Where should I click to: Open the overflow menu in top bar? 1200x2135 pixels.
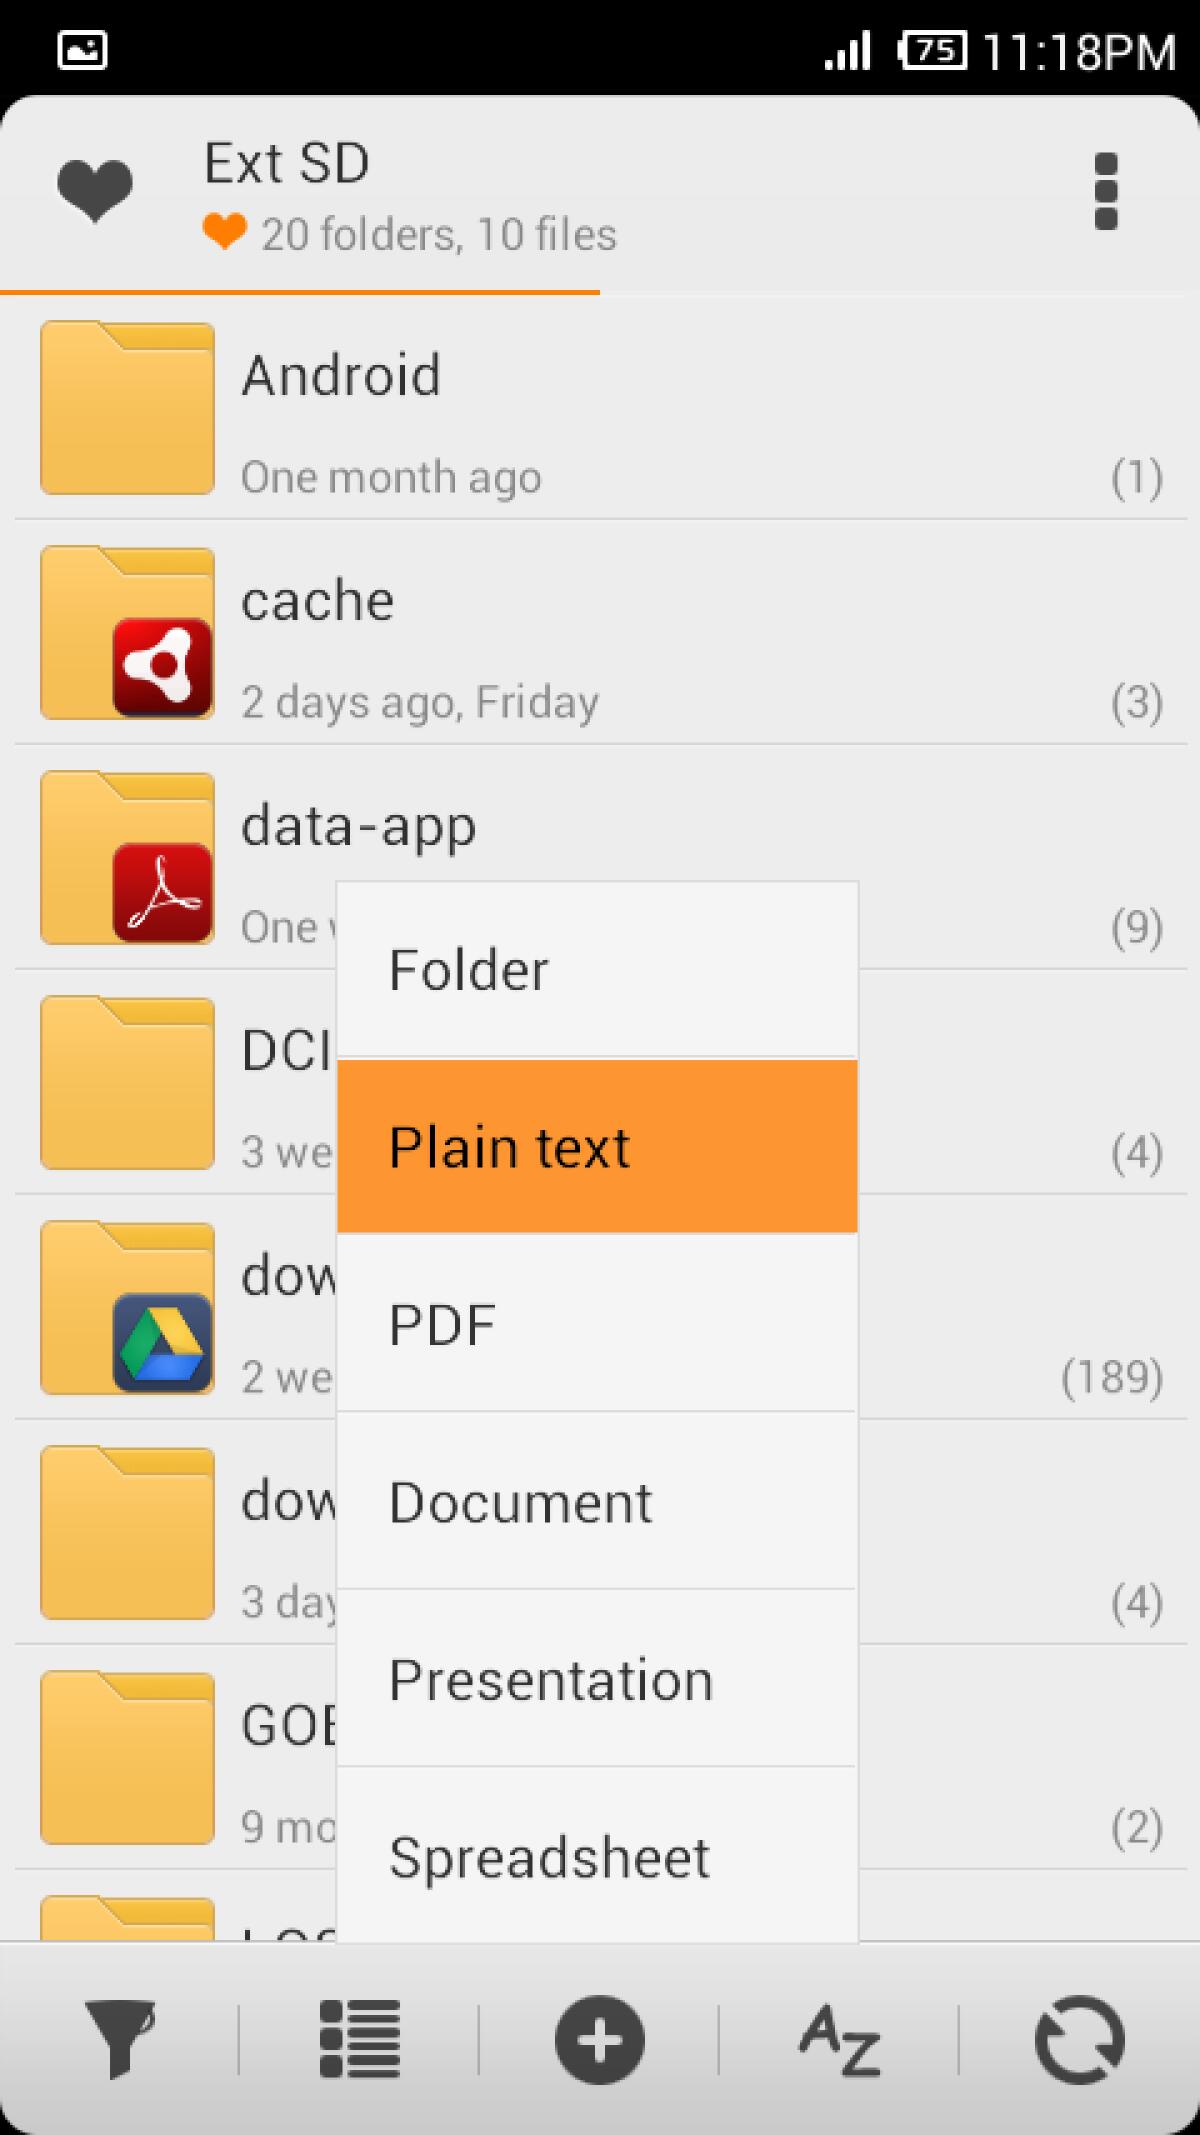coord(1104,190)
